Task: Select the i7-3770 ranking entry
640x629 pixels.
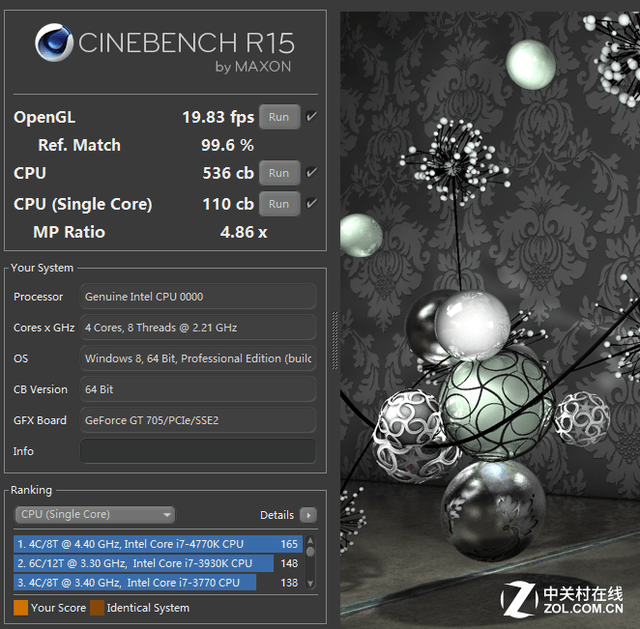Action: [x=135, y=582]
